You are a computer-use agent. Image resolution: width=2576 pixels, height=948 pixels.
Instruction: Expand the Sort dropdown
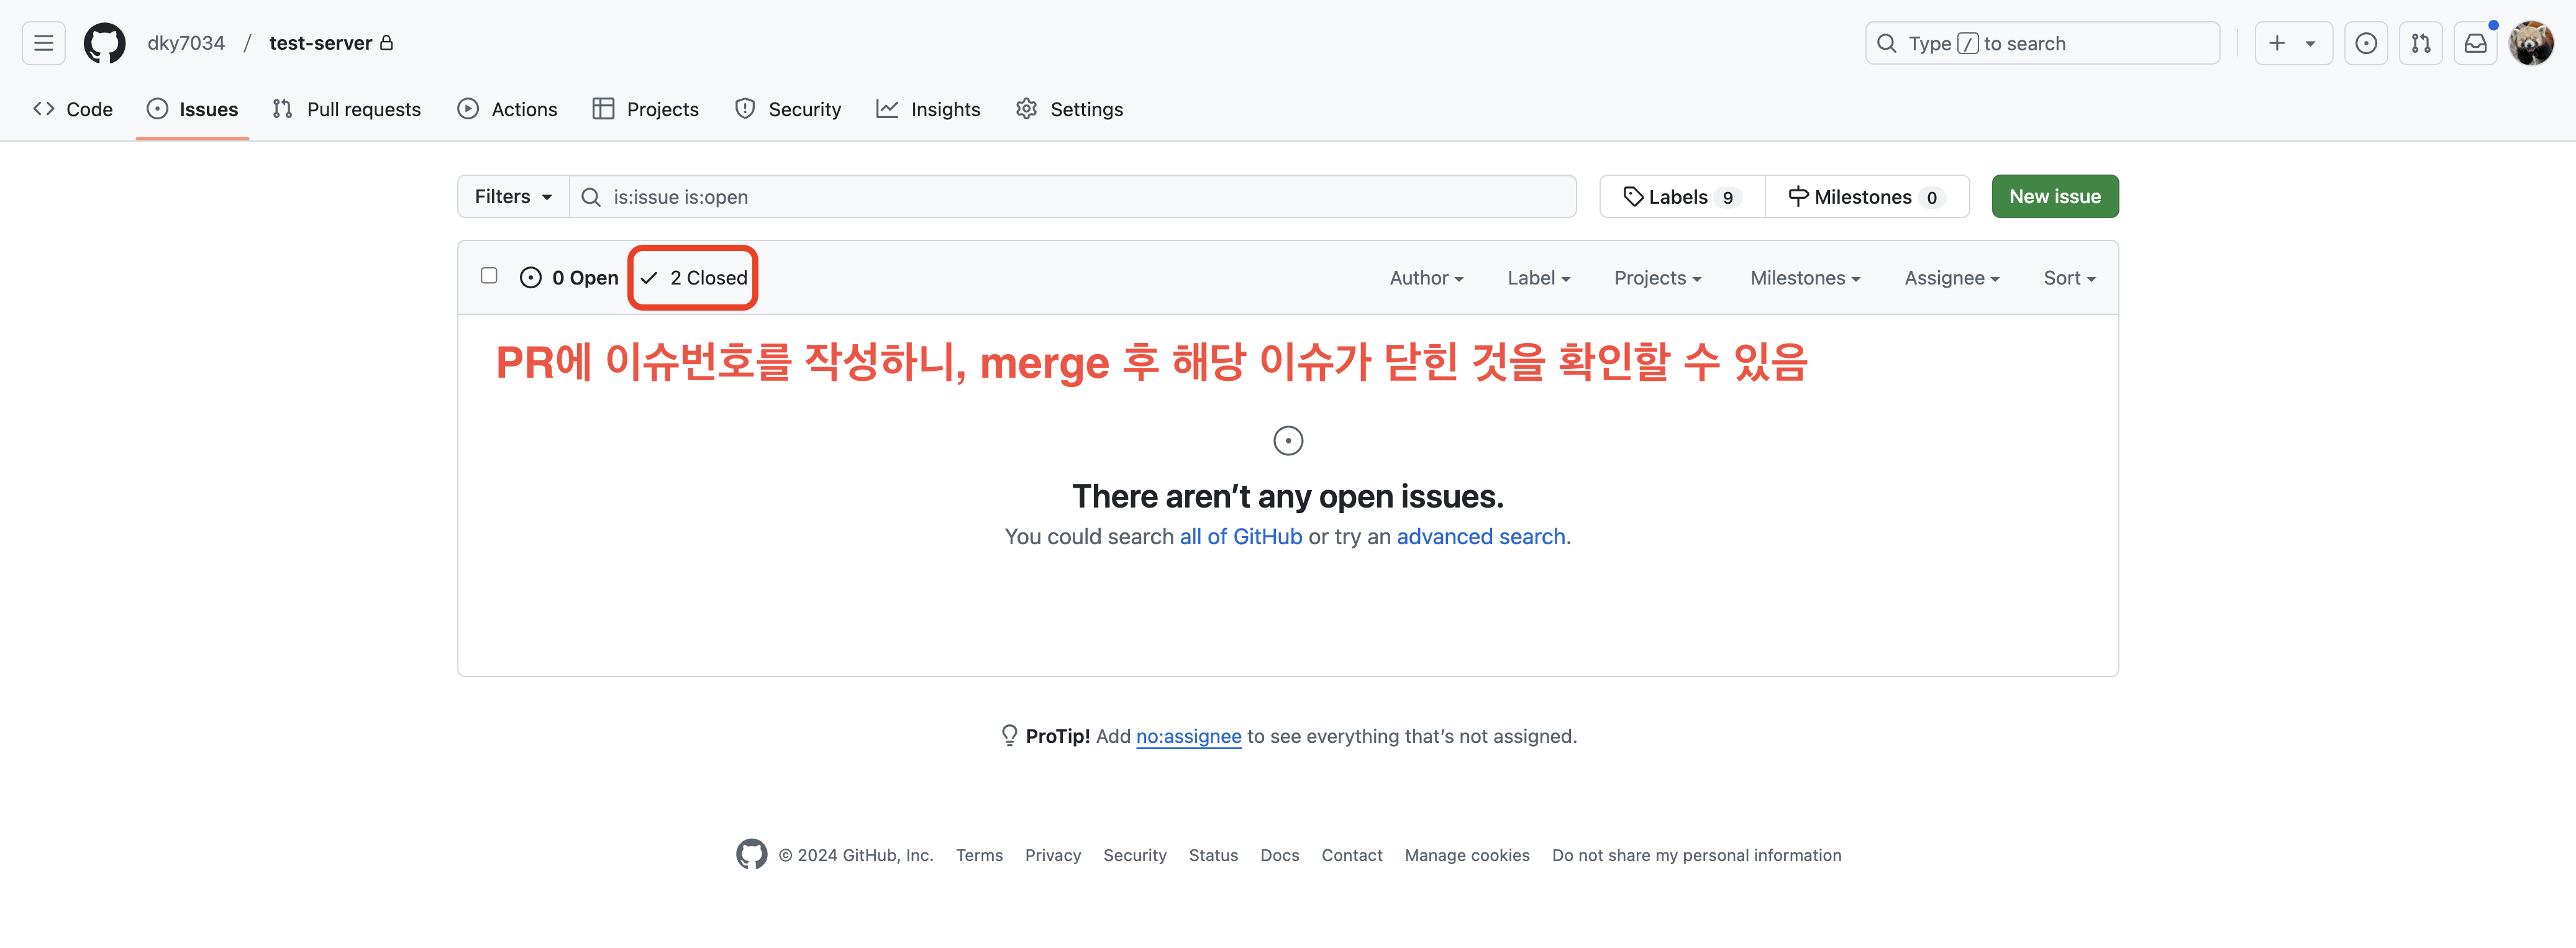click(x=2068, y=278)
